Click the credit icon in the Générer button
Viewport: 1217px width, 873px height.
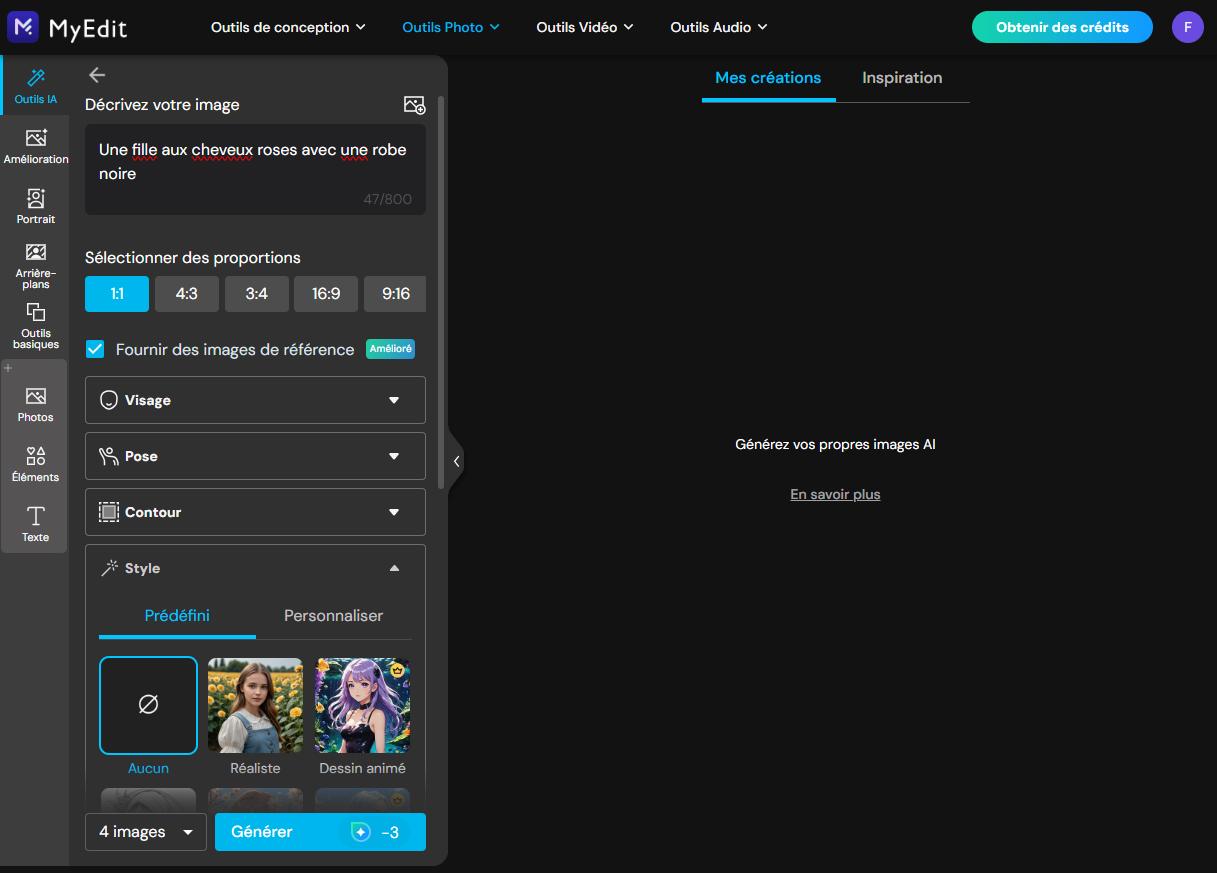point(361,832)
